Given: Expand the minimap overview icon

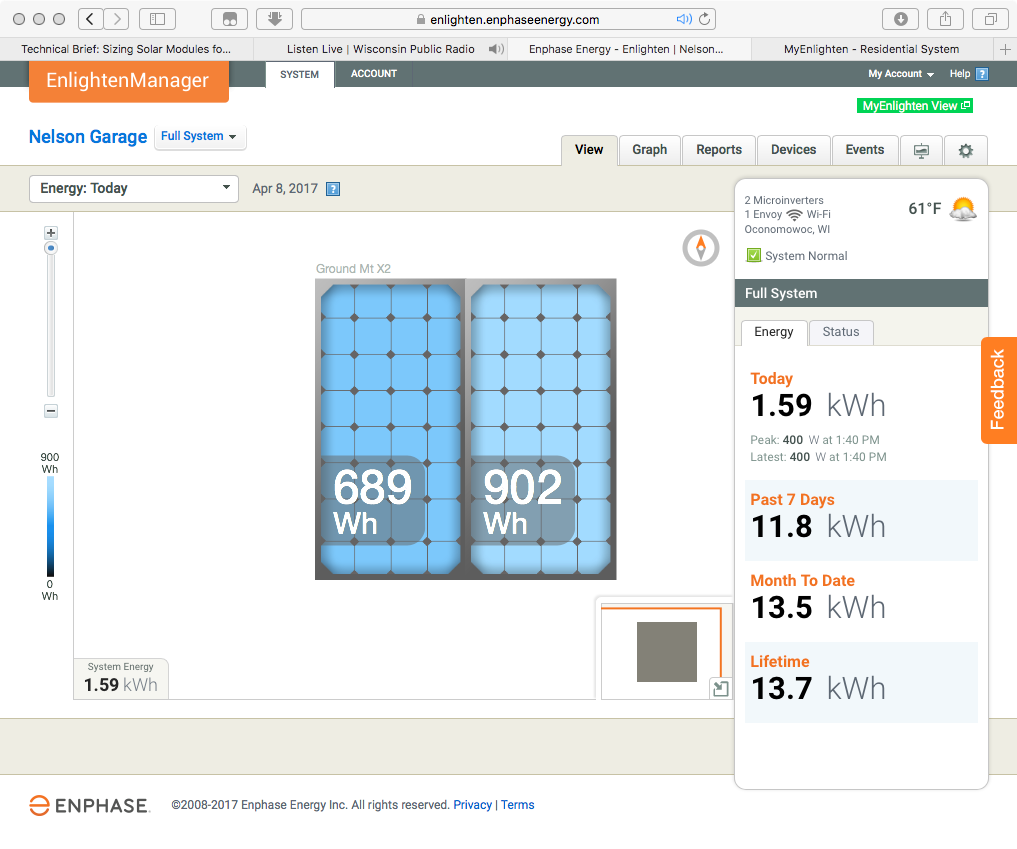Looking at the screenshot, I should 720,688.
